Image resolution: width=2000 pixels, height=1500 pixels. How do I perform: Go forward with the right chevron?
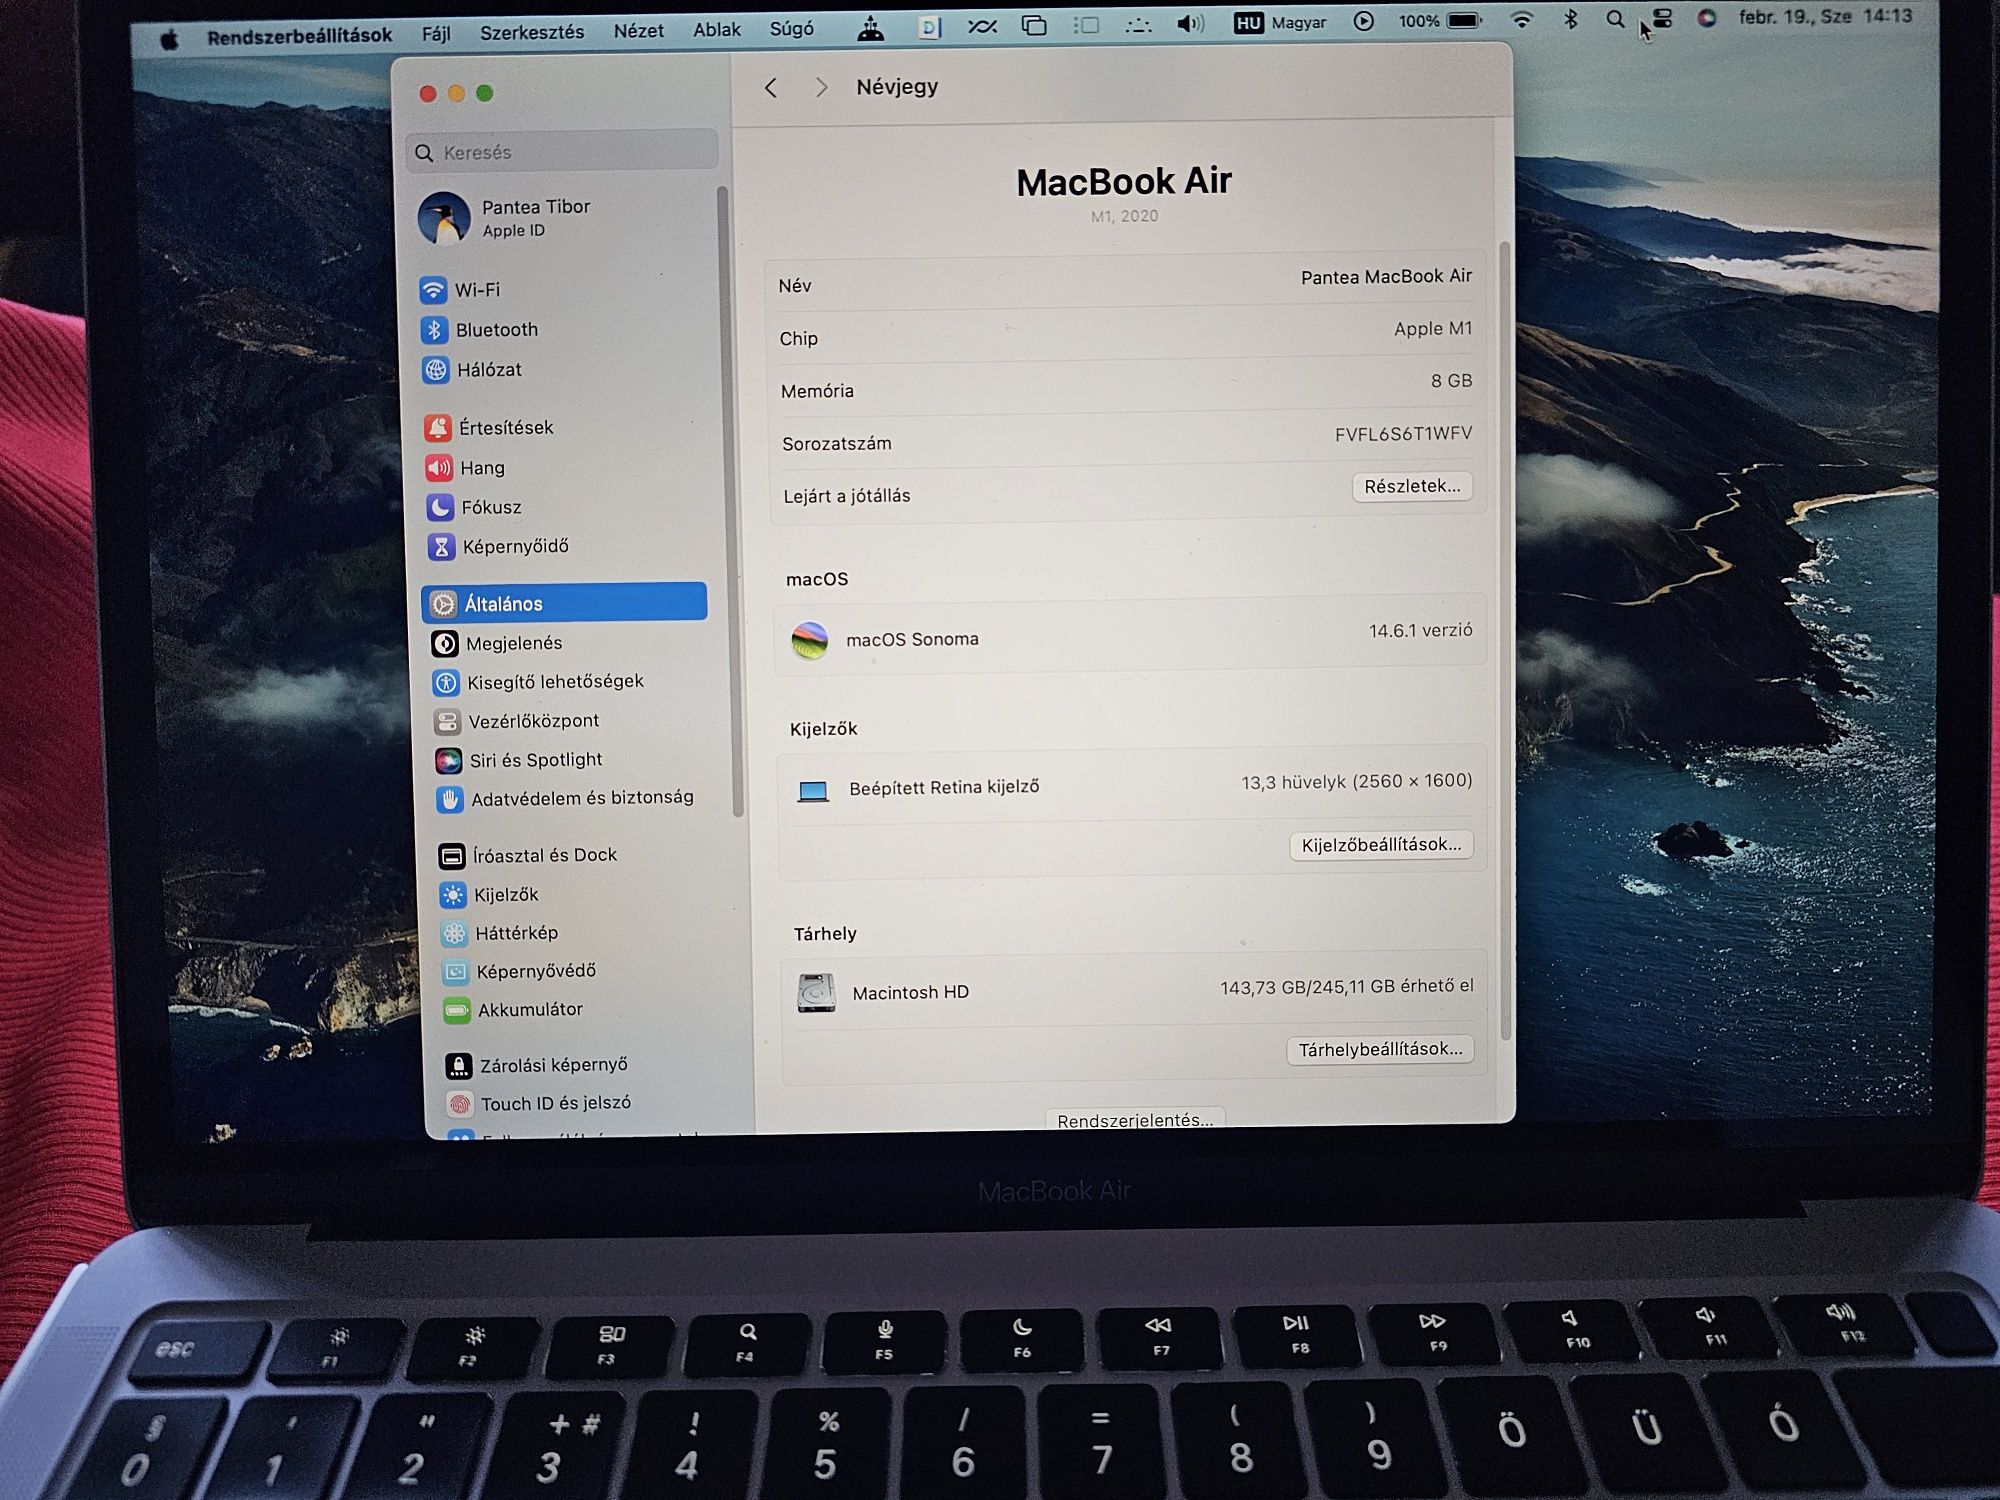point(821,88)
